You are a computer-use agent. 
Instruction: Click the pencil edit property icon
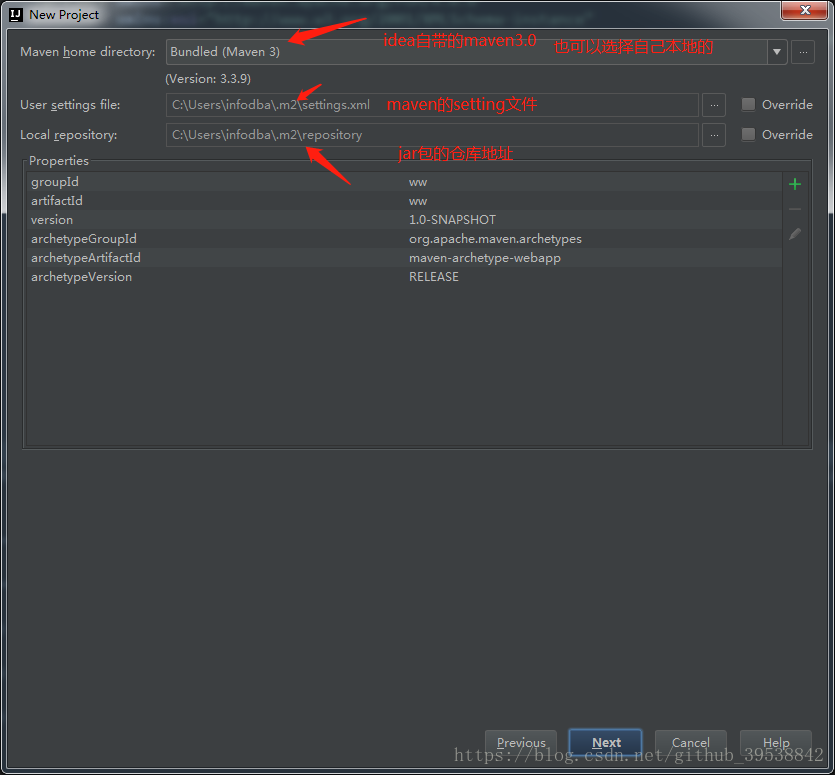pos(795,234)
